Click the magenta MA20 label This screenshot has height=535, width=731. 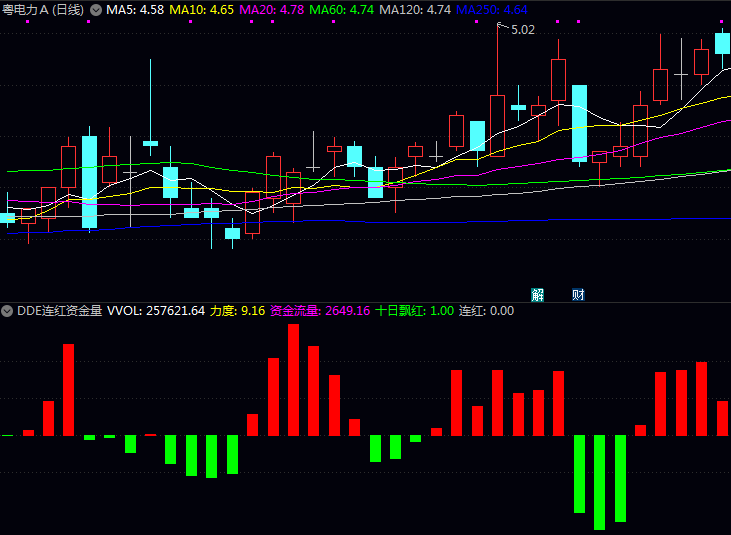click(272, 9)
